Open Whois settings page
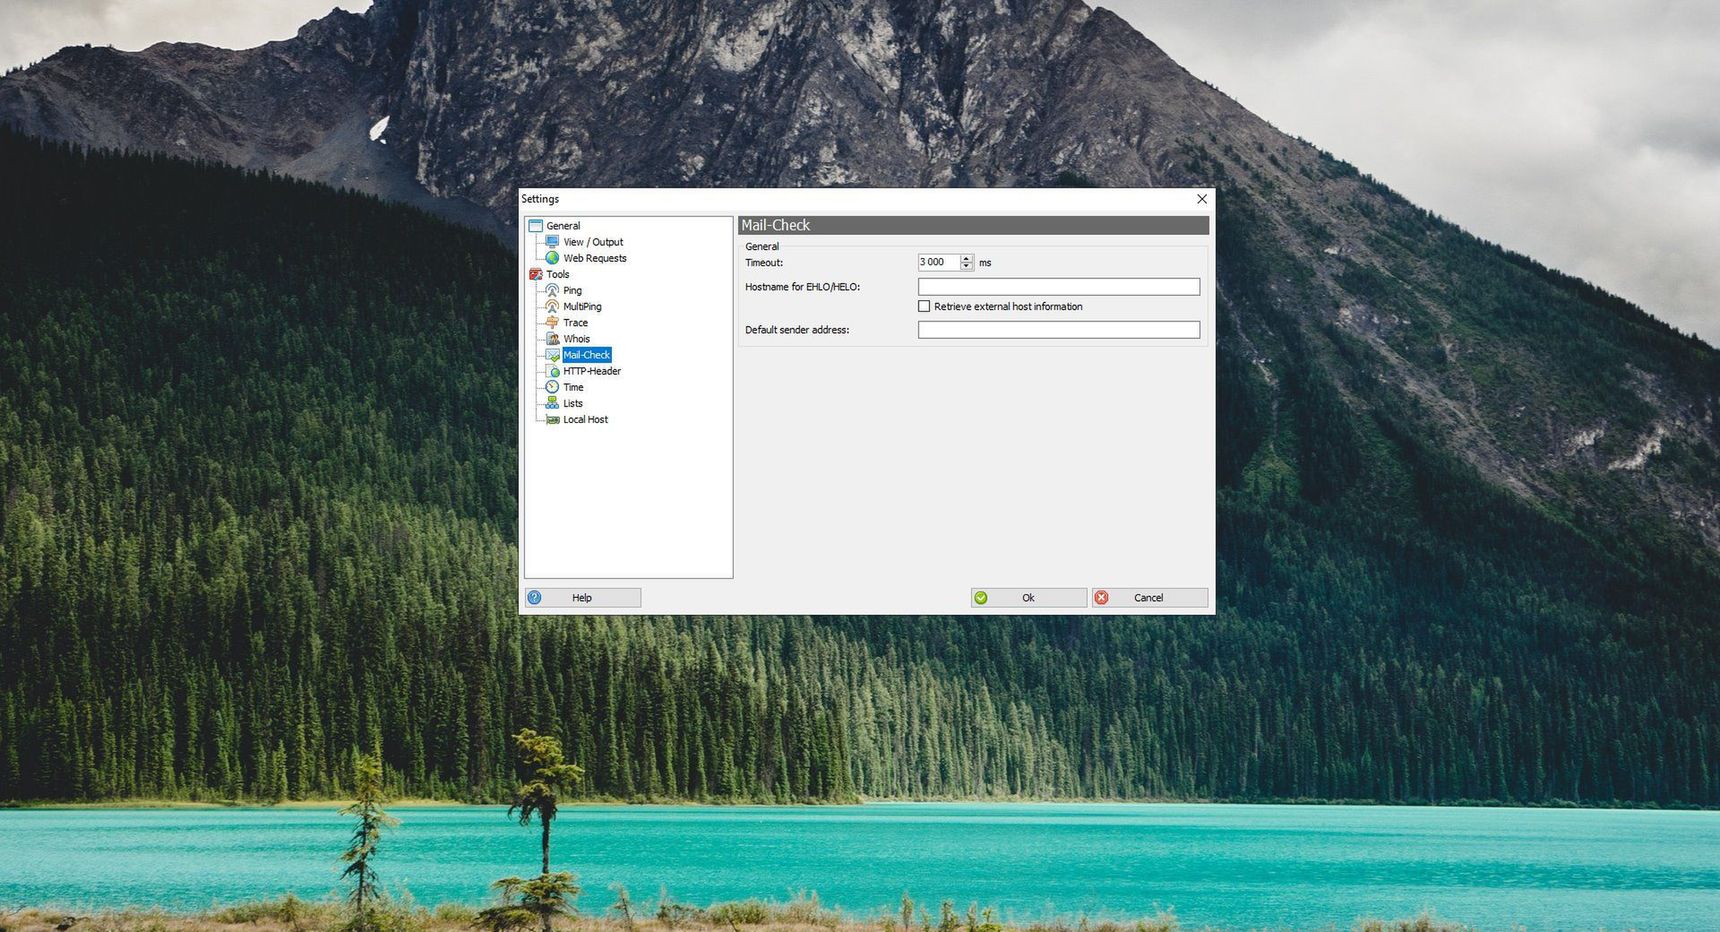The width and height of the screenshot is (1720, 932). pyautogui.click(x=576, y=339)
